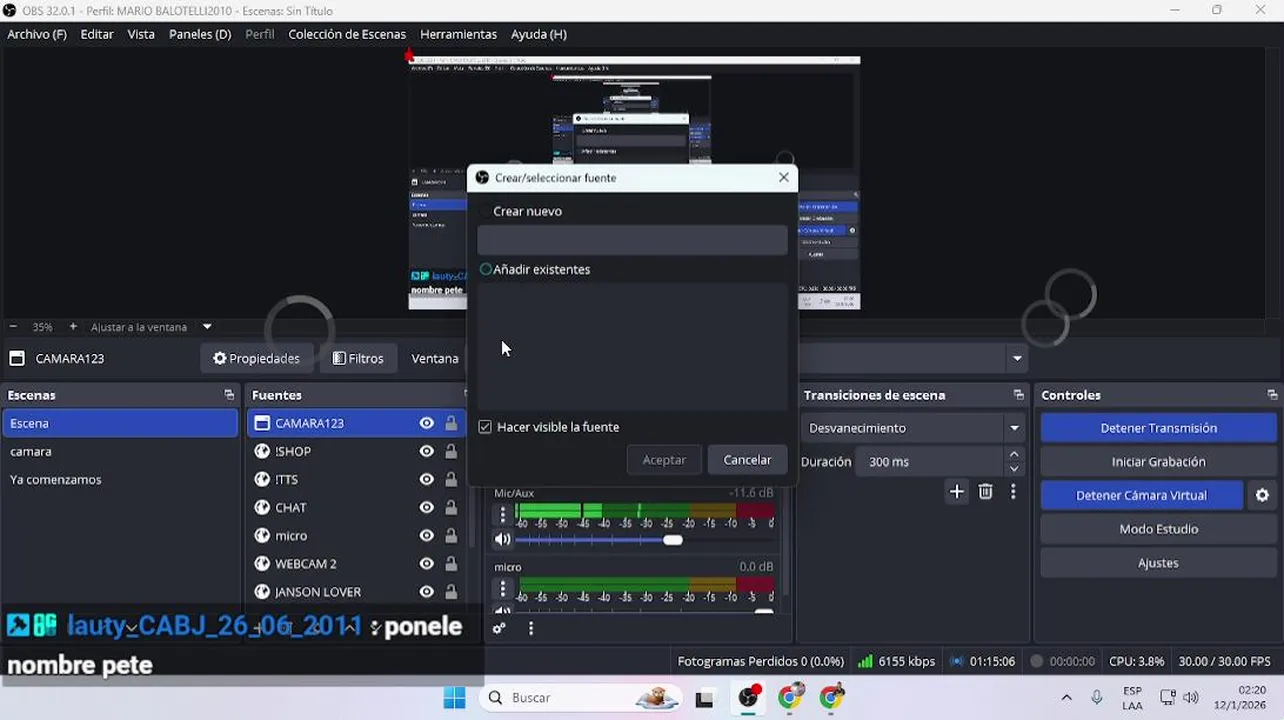The image size is (1284, 720).
Task: Hide the CHAT source
Action: [x=427, y=507]
